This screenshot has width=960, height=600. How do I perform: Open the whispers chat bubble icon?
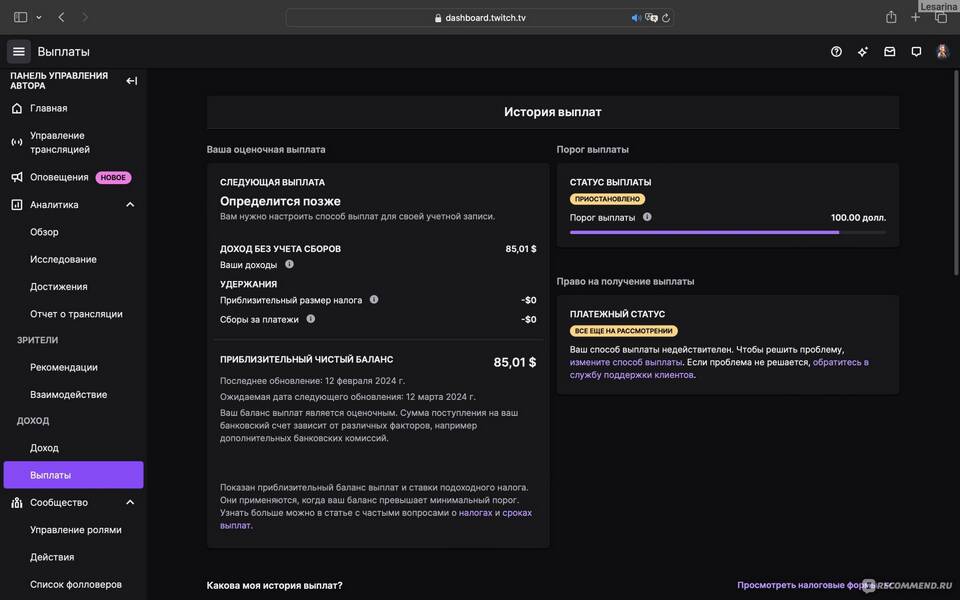pos(916,52)
